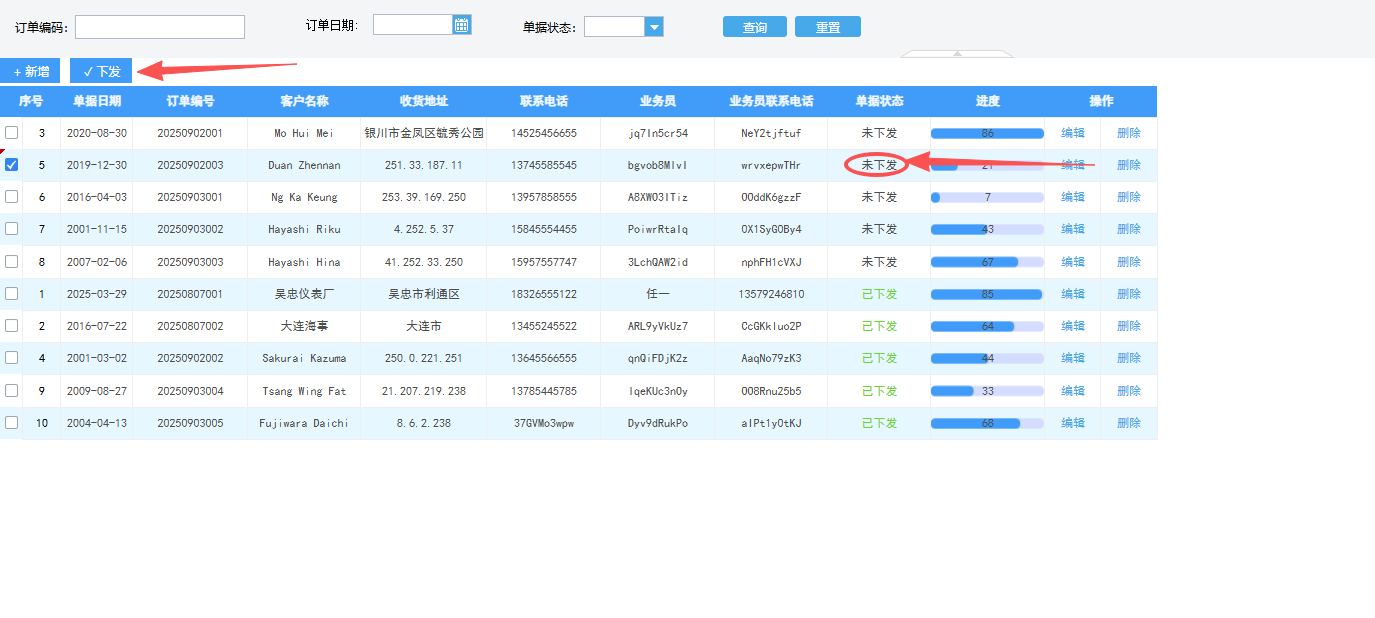Screen dimensions: 1375x618
Task: Select checkbox for order 20250807001
Action: (x=12, y=294)
